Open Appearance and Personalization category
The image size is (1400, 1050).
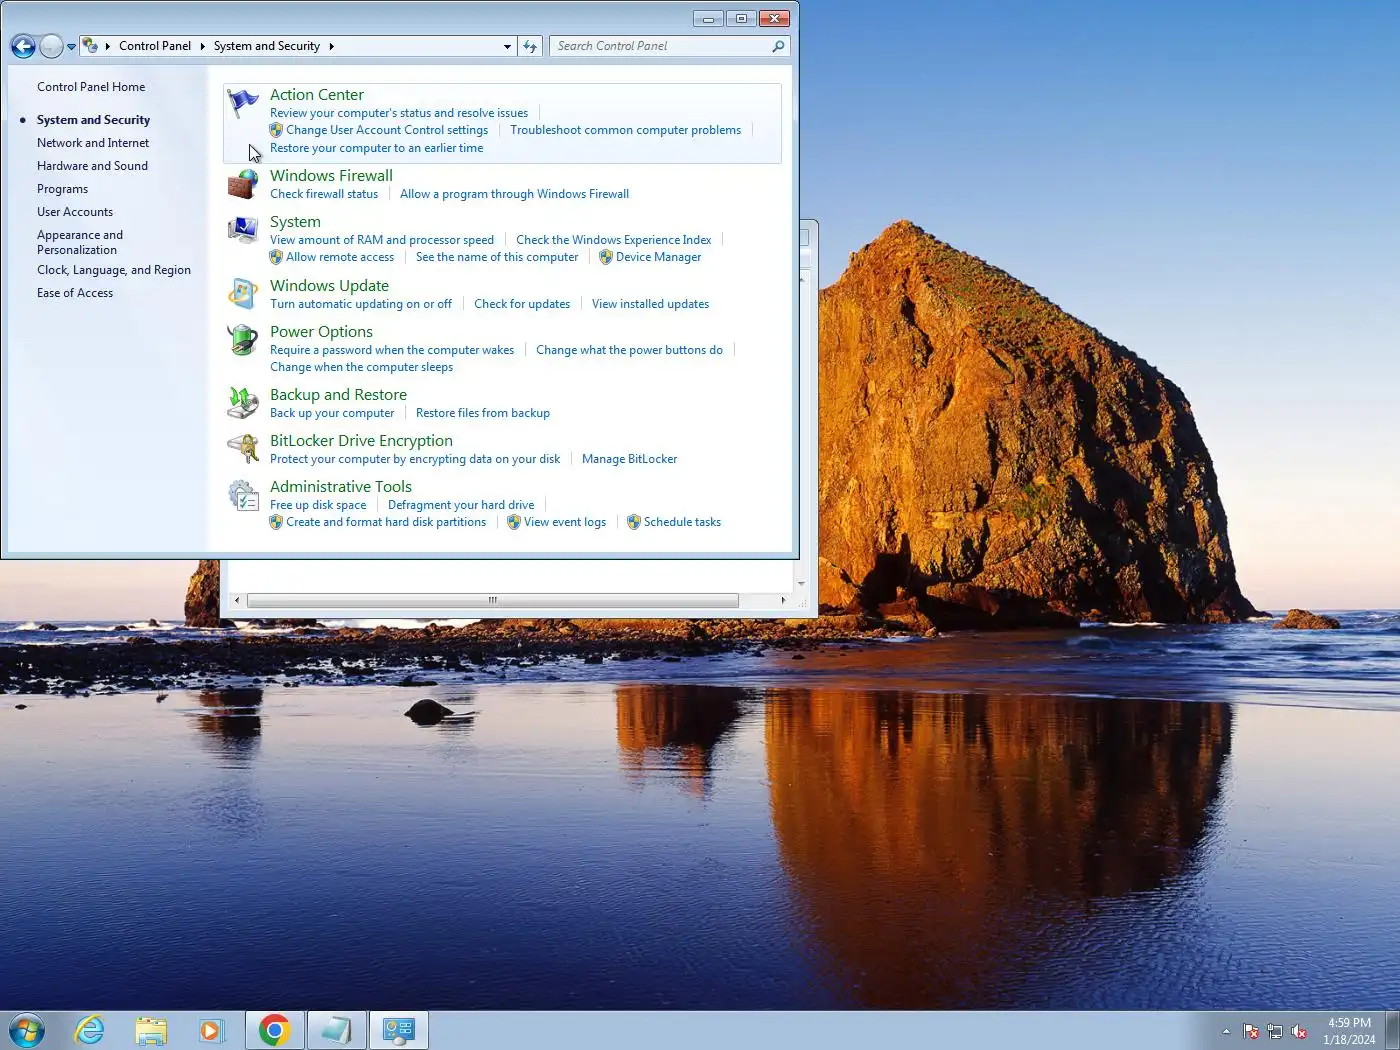pos(80,242)
